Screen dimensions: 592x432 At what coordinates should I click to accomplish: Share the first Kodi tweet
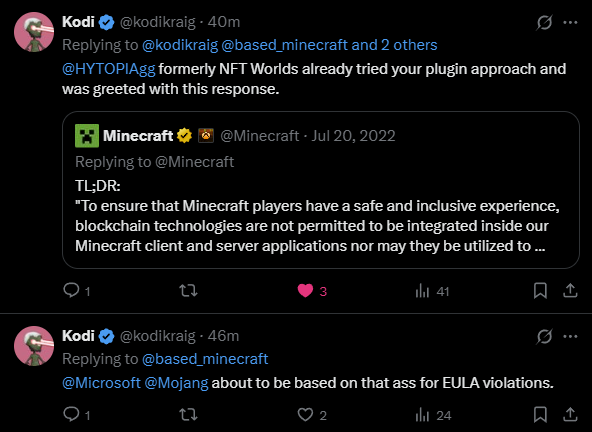(x=570, y=291)
